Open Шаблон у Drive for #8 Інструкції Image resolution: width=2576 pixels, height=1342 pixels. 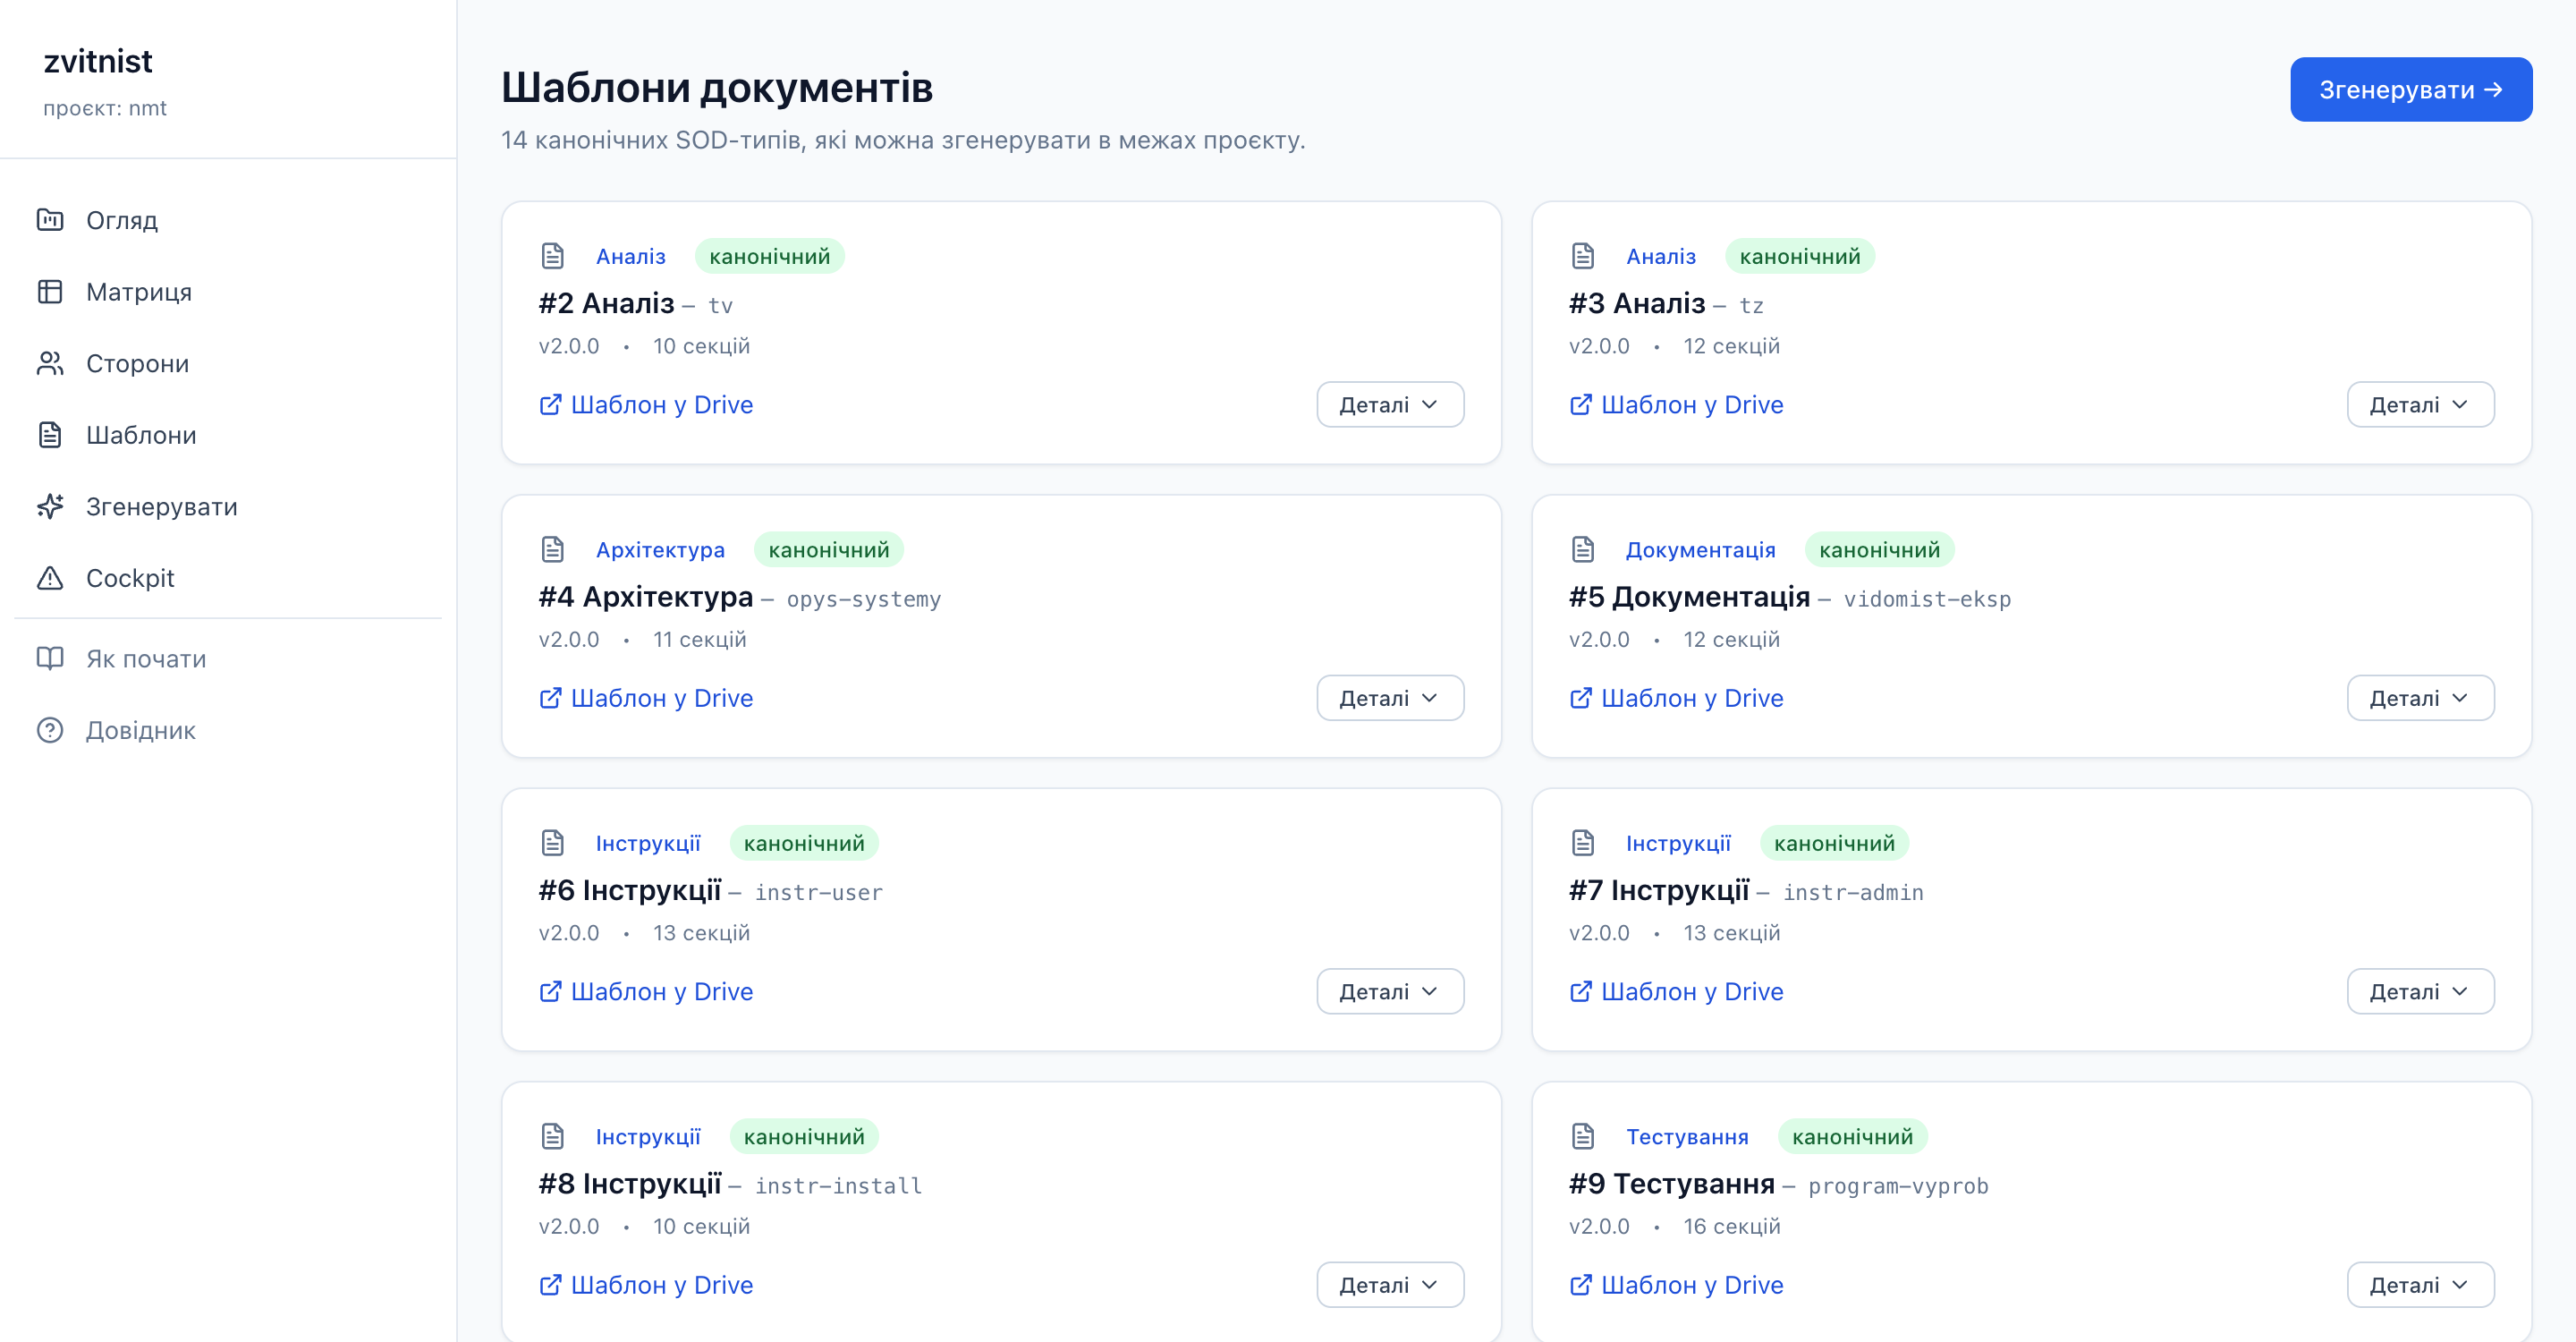(646, 1285)
